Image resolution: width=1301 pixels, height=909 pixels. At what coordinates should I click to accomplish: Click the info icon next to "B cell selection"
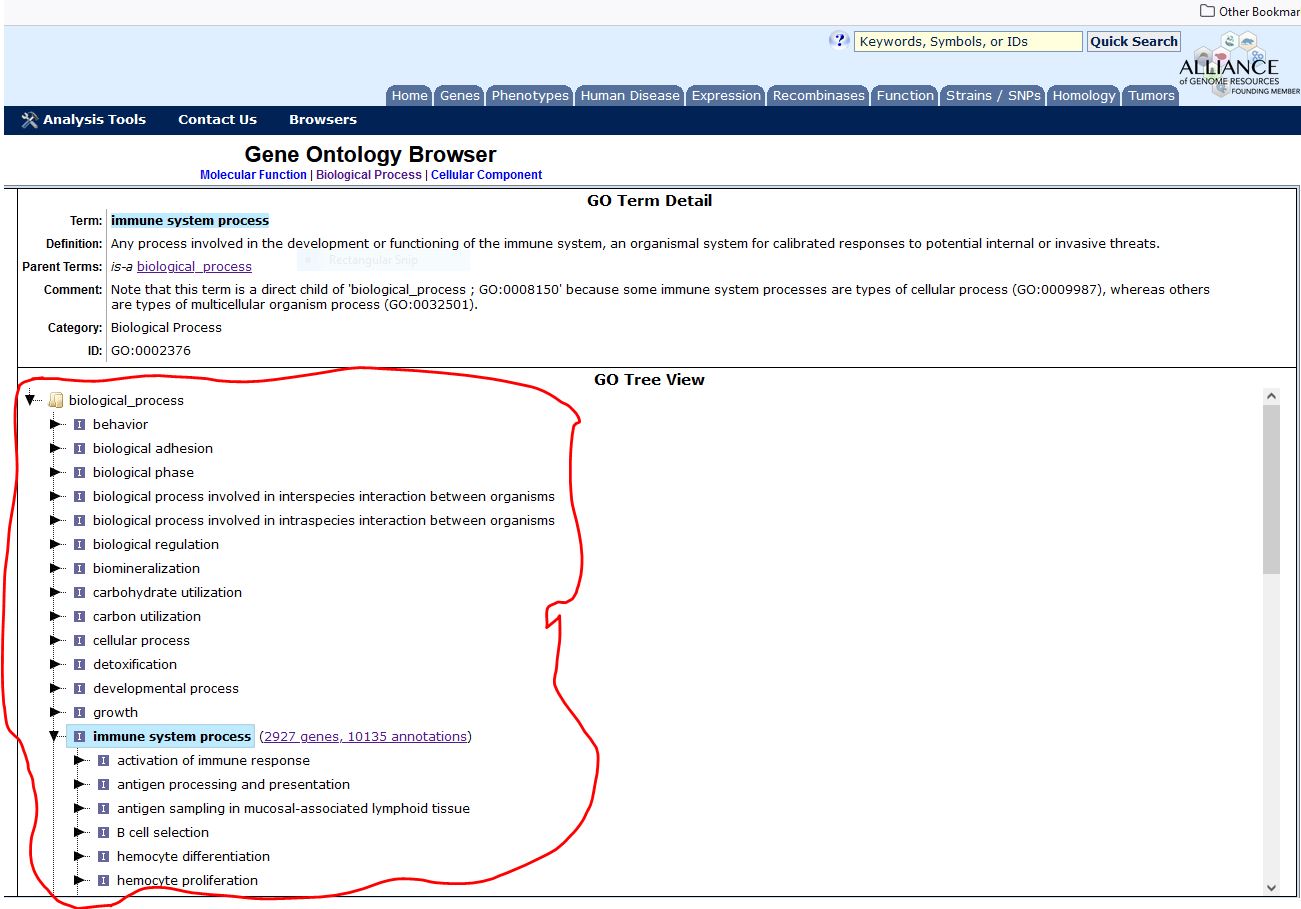[x=103, y=832]
